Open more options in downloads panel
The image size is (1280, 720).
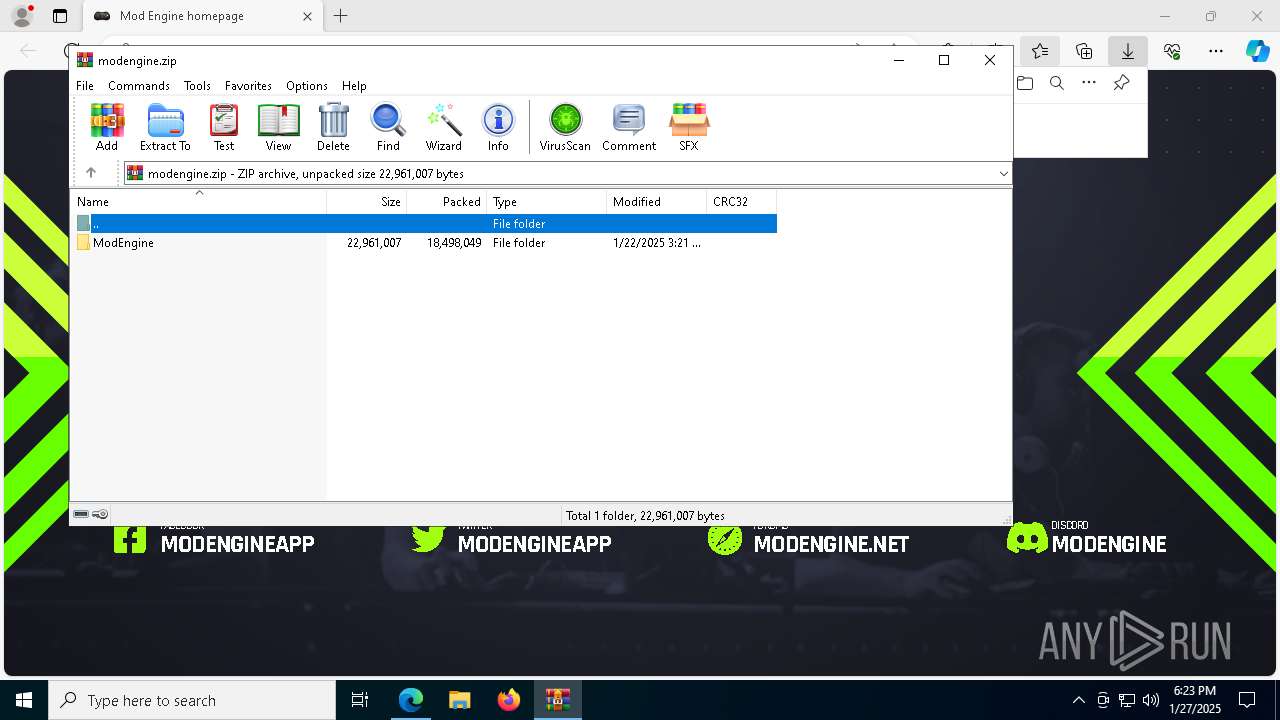1089,83
